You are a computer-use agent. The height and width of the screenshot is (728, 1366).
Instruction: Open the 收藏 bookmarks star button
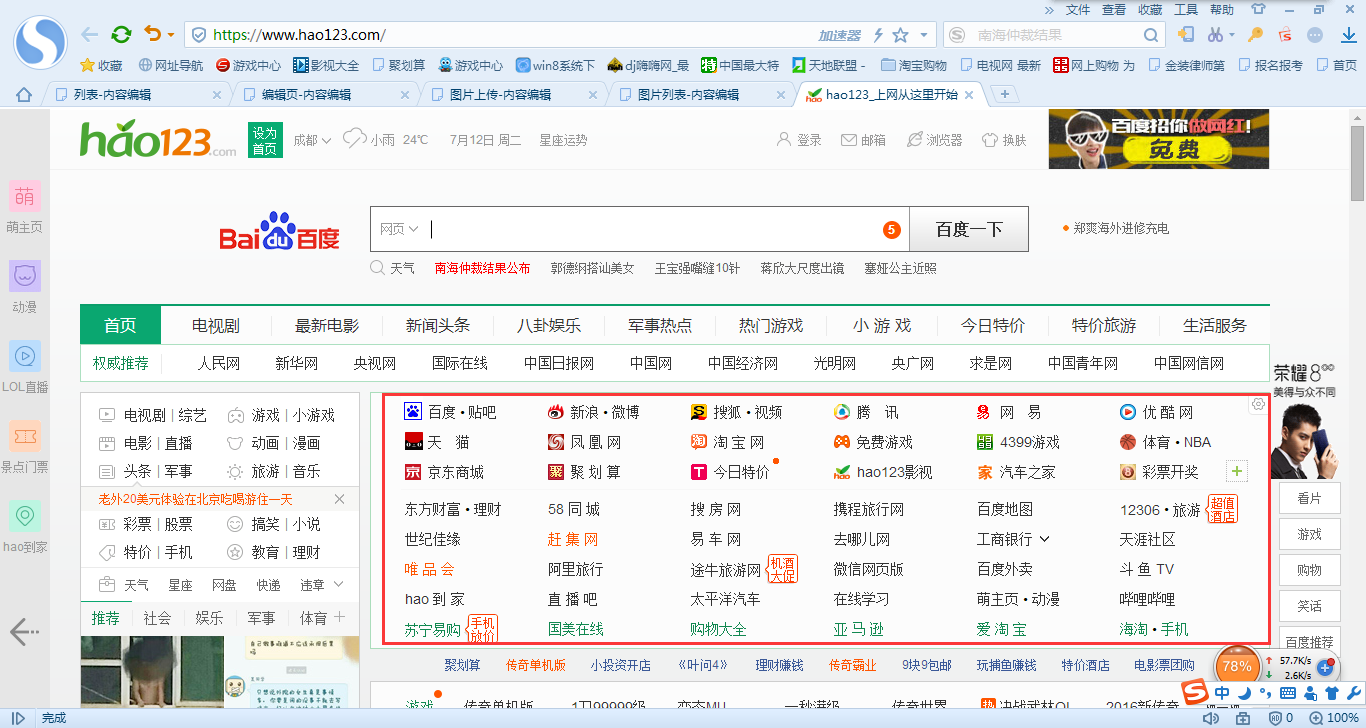(x=101, y=65)
